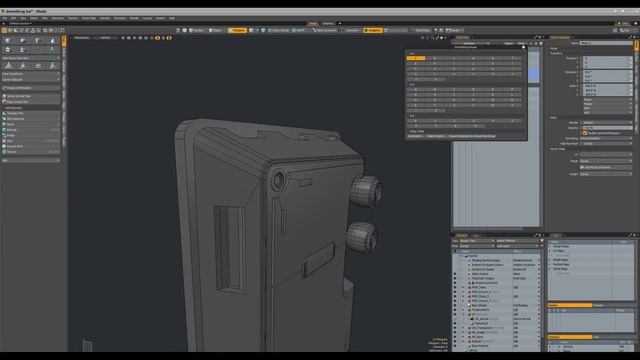Open the Texture menu
This screenshot has height=360, width=640.
(x=73, y=18)
